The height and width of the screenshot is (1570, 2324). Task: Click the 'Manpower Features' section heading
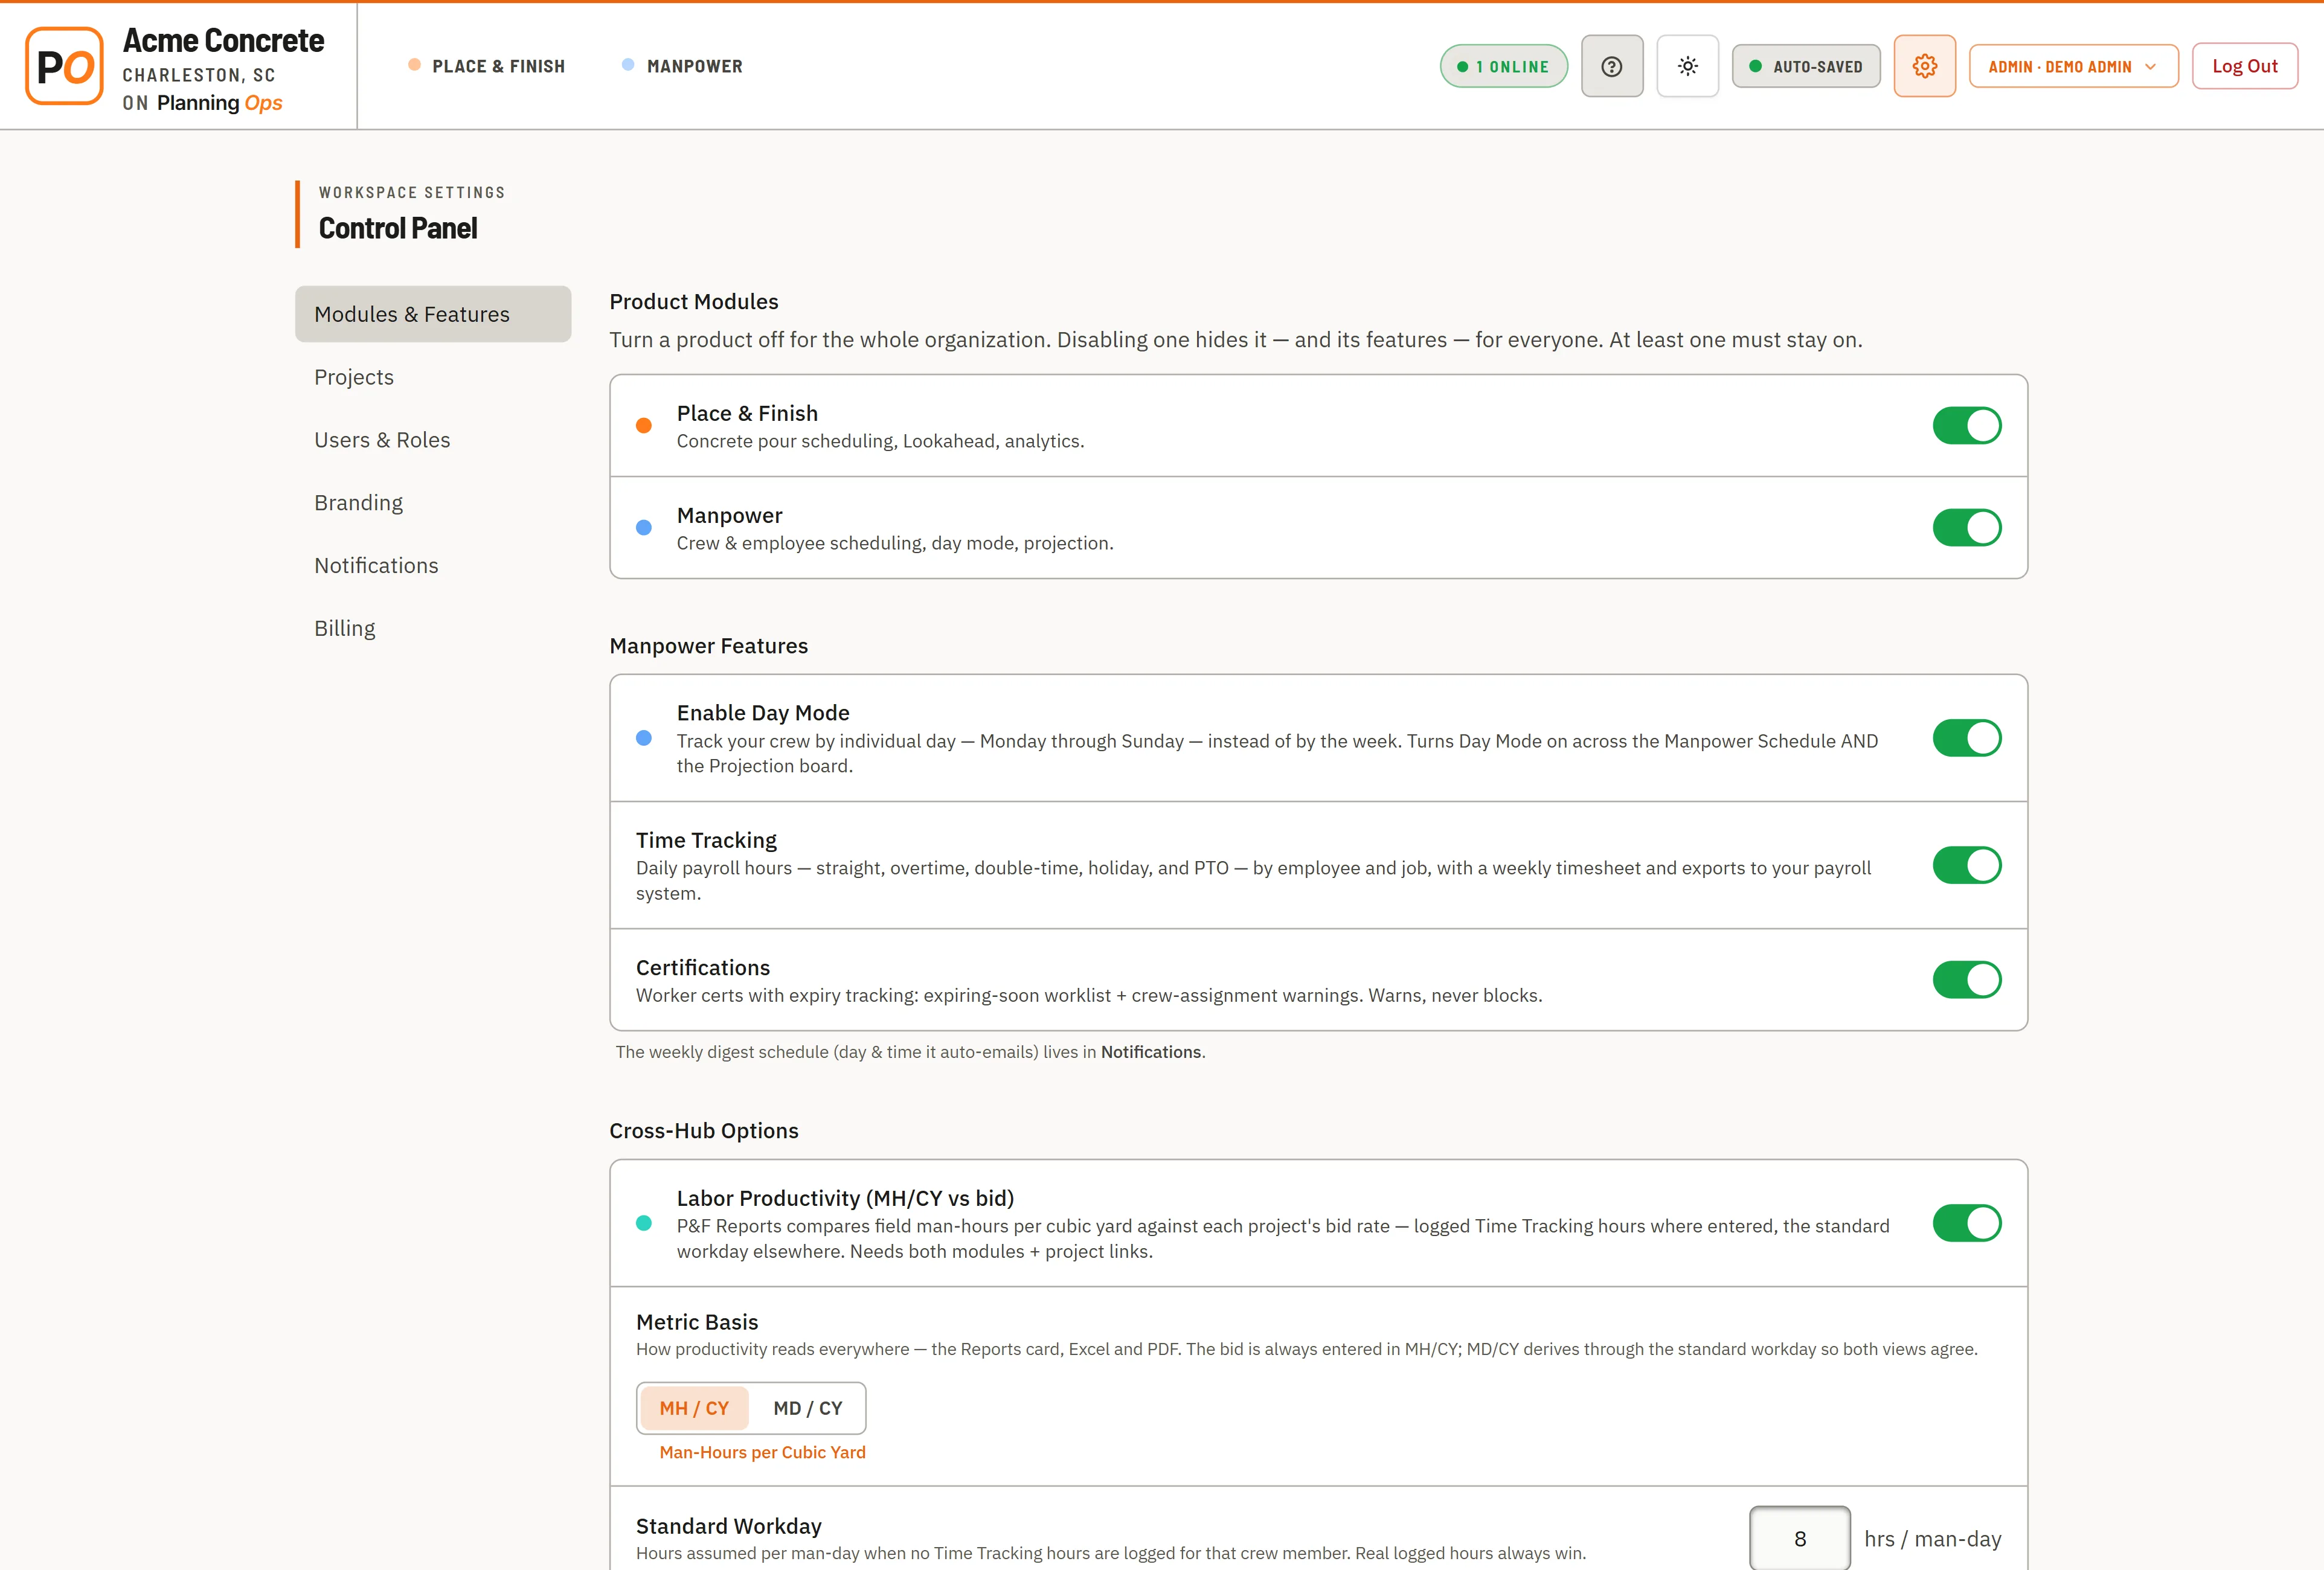(x=708, y=646)
